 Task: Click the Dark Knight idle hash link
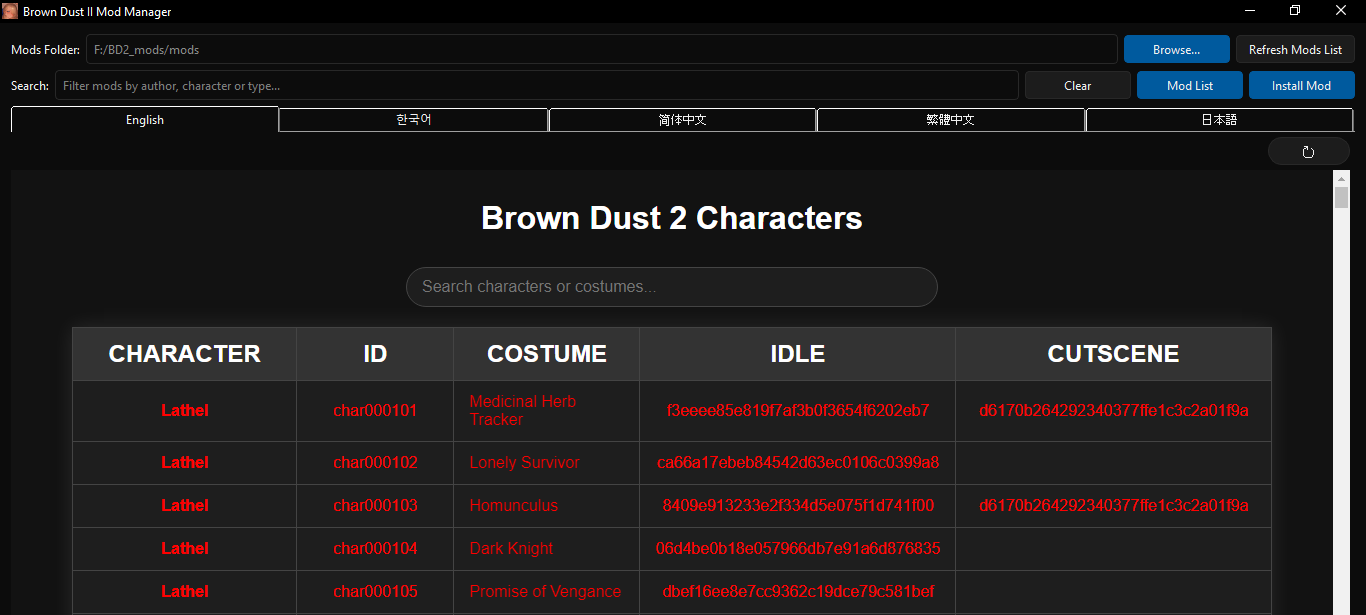[x=797, y=548]
